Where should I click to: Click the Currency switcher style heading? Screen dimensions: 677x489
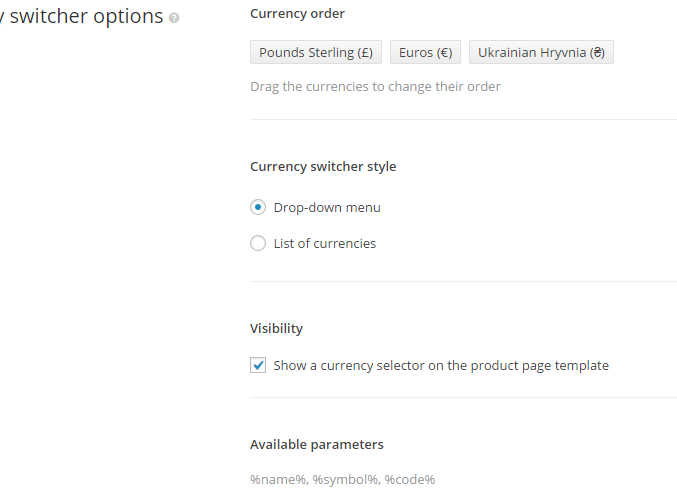323,167
